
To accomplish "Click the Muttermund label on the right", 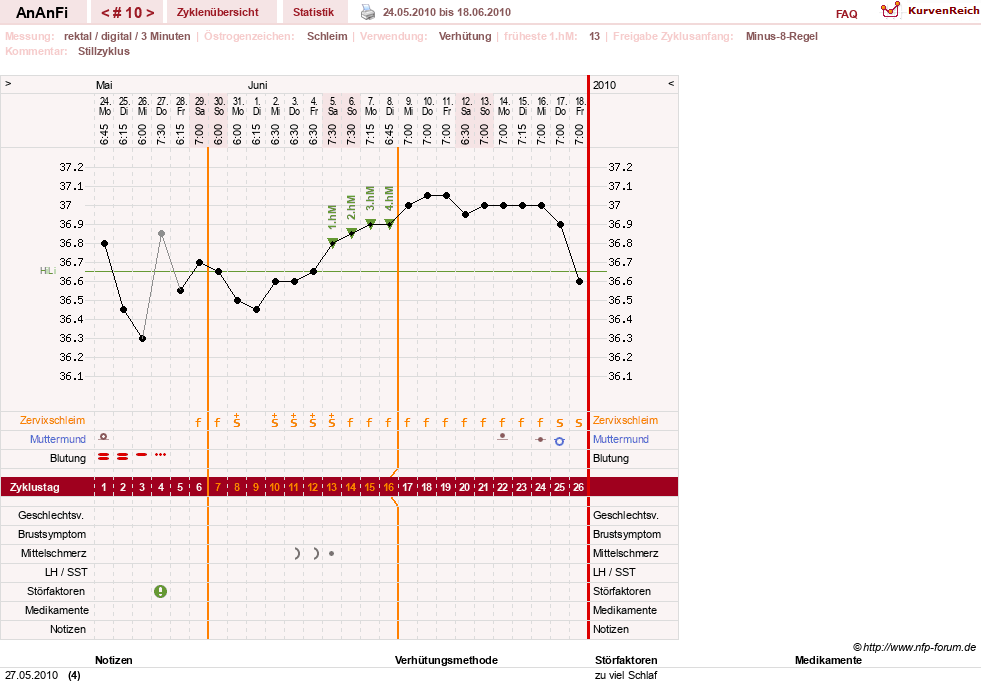I will 621,439.
